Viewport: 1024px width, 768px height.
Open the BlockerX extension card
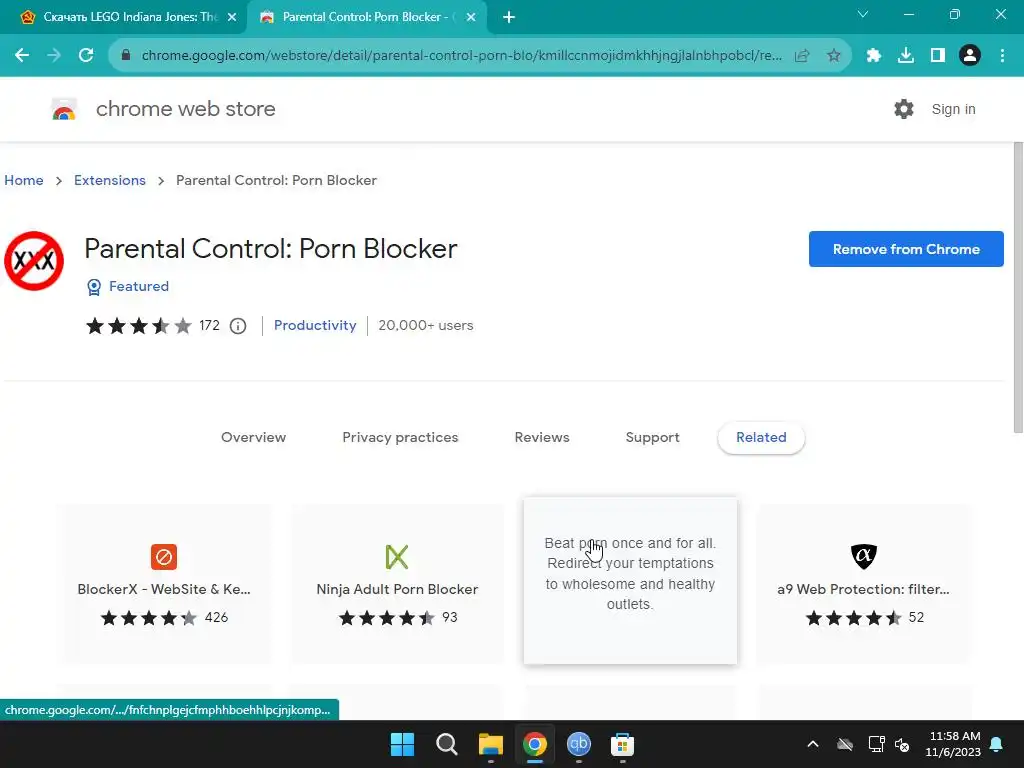click(164, 584)
